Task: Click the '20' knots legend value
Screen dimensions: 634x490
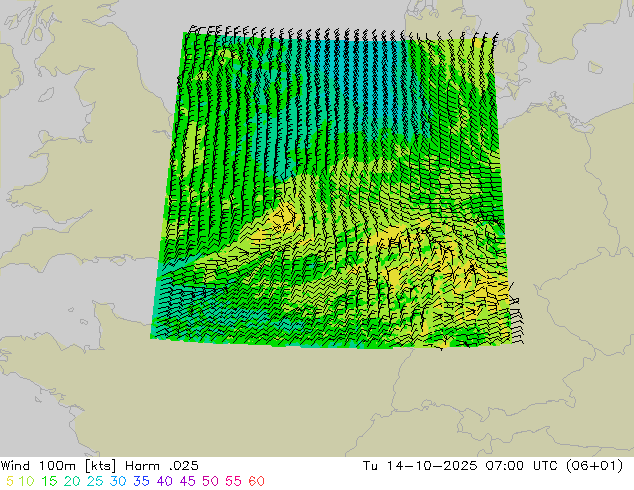Action: 72,481
